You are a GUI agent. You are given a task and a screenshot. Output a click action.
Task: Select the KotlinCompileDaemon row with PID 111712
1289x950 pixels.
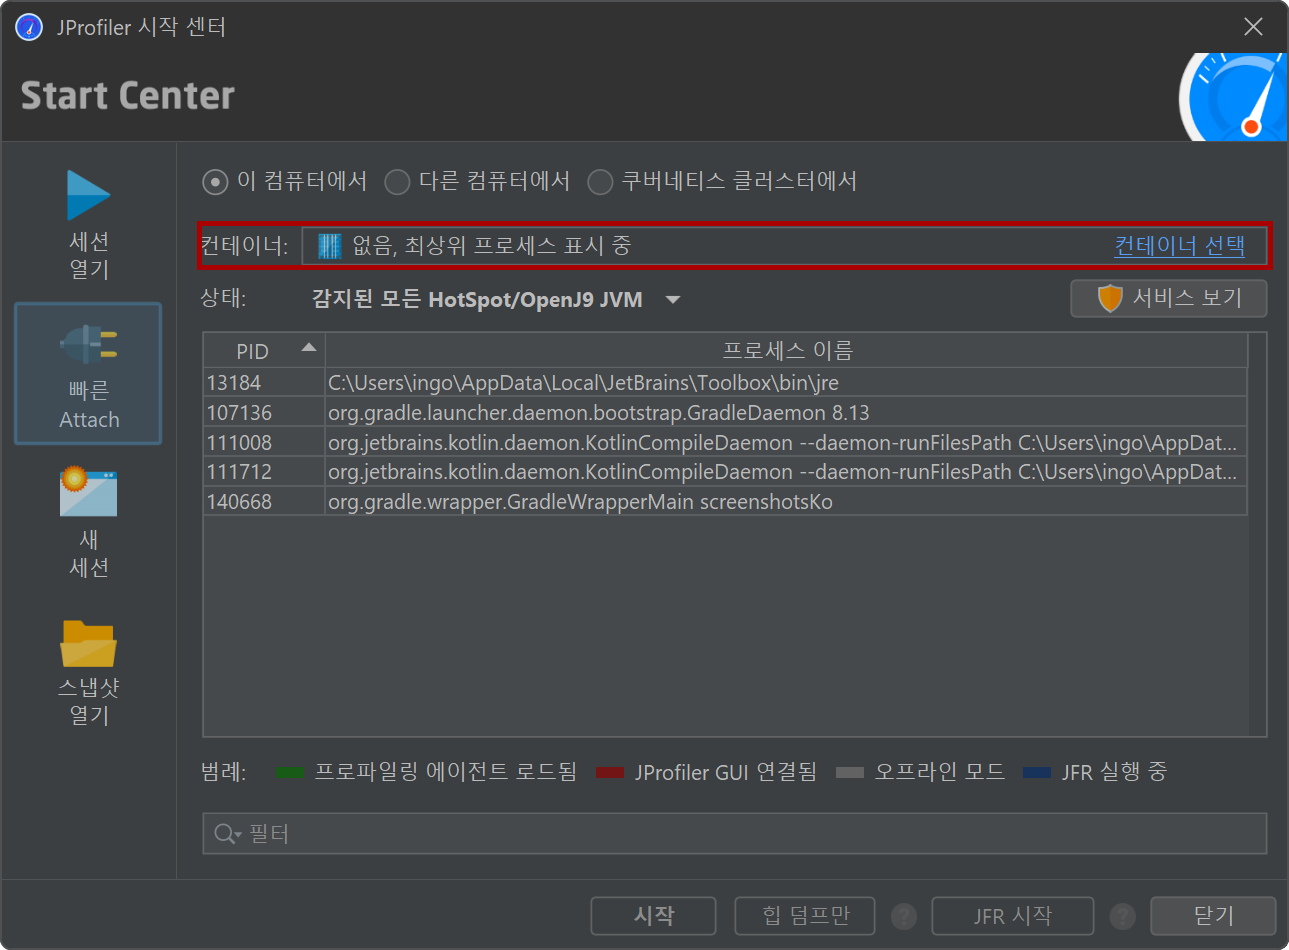(725, 471)
